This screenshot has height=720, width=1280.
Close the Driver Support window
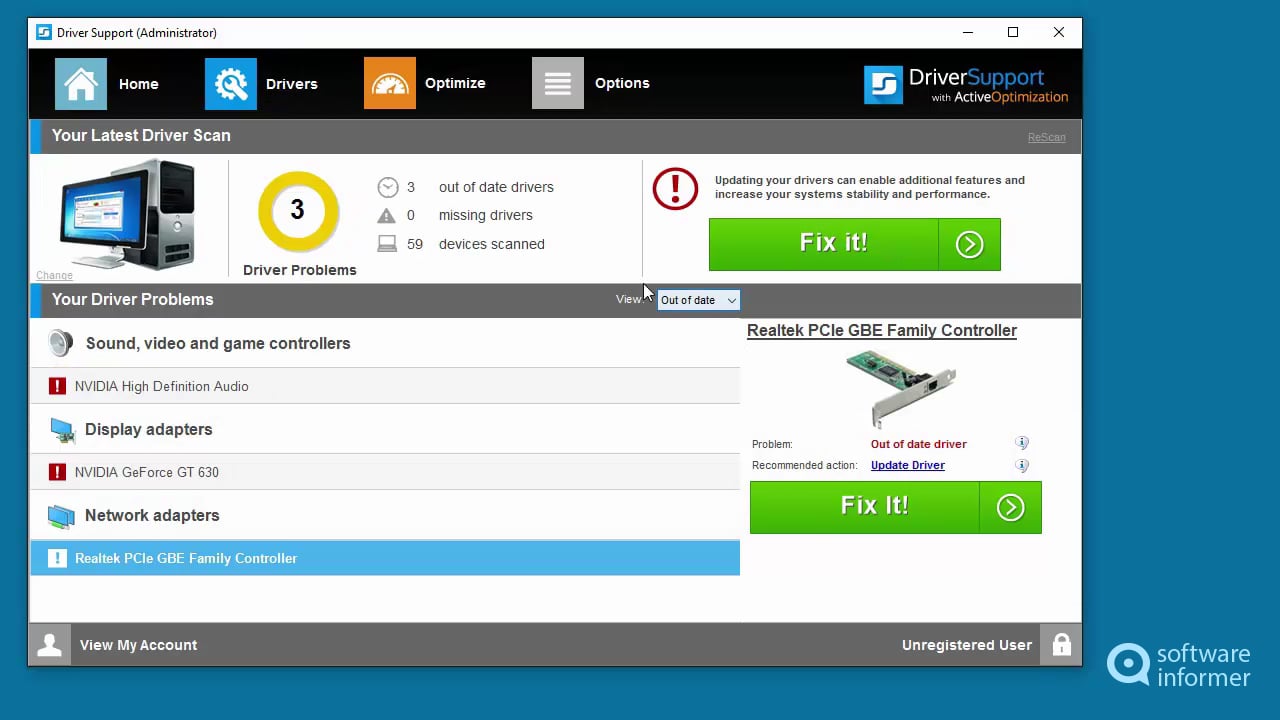[x=1059, y=32]
